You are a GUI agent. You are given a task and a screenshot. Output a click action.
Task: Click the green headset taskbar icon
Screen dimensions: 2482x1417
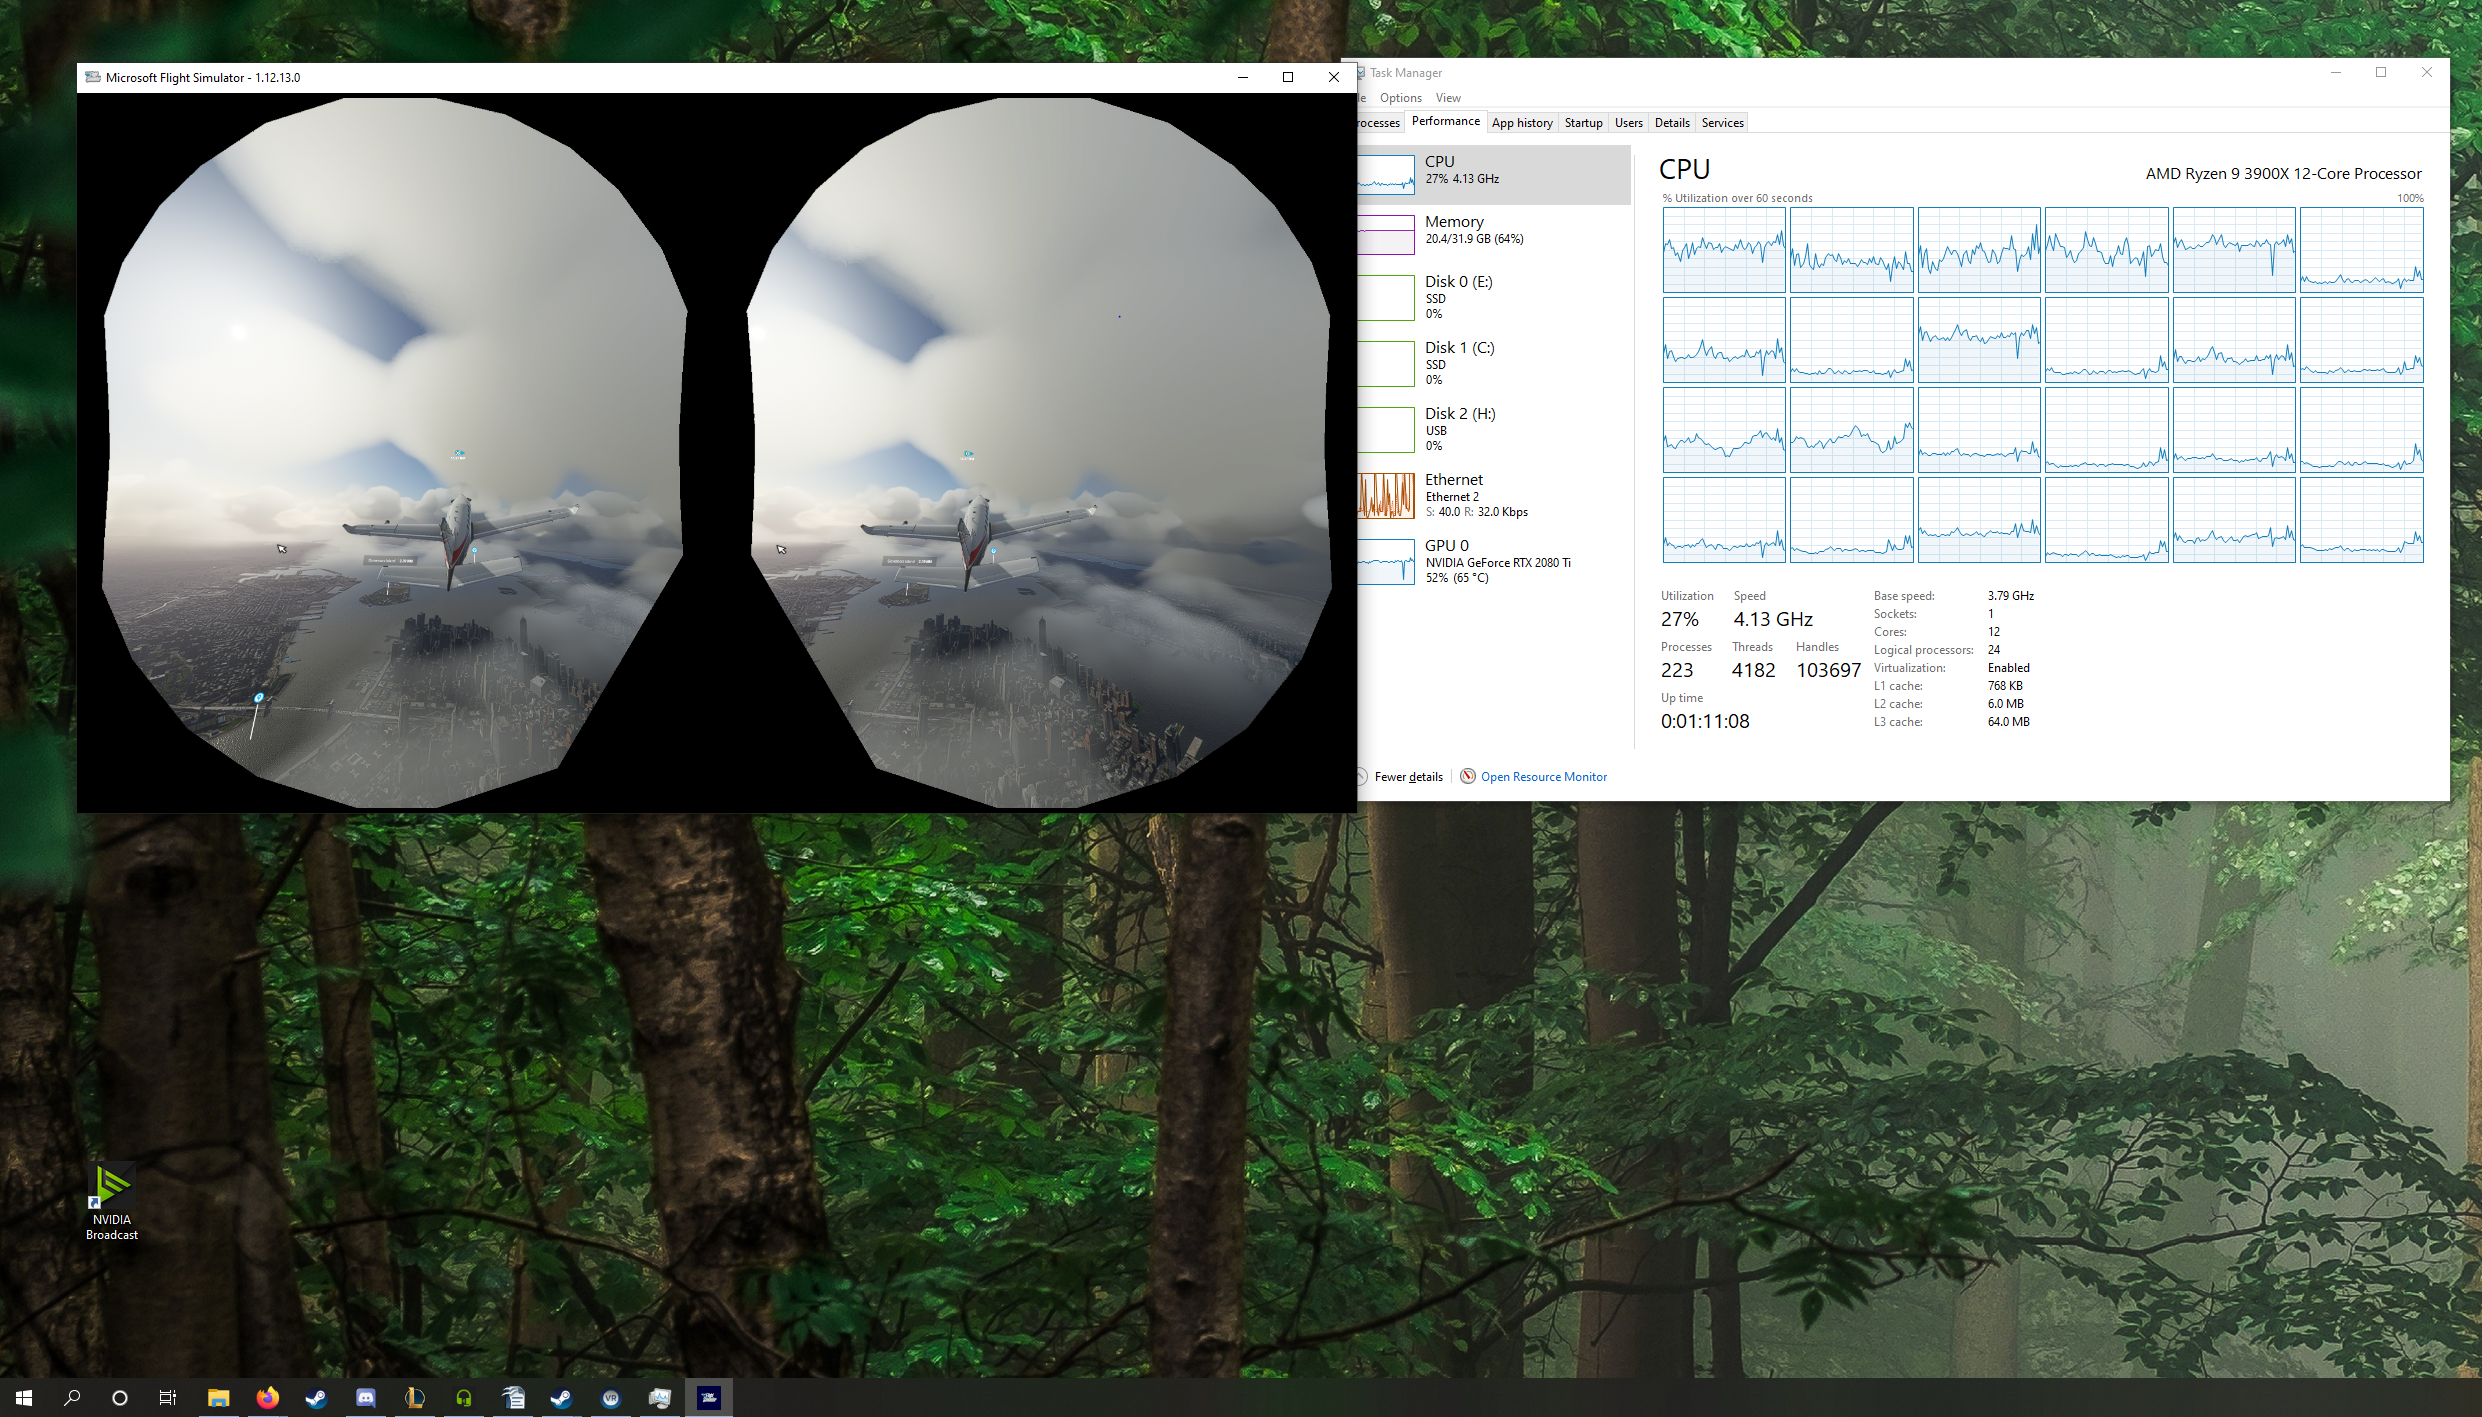[463, 1398]
